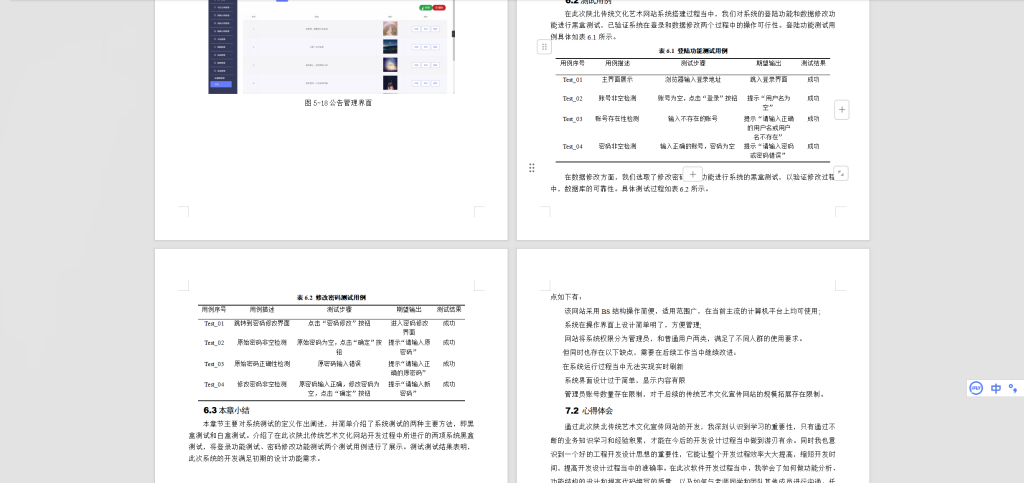Click Test_04 in table 6.2
The width and height of the screenshot is (1024, 483).
pyautogui.click(x=214, y=384)
